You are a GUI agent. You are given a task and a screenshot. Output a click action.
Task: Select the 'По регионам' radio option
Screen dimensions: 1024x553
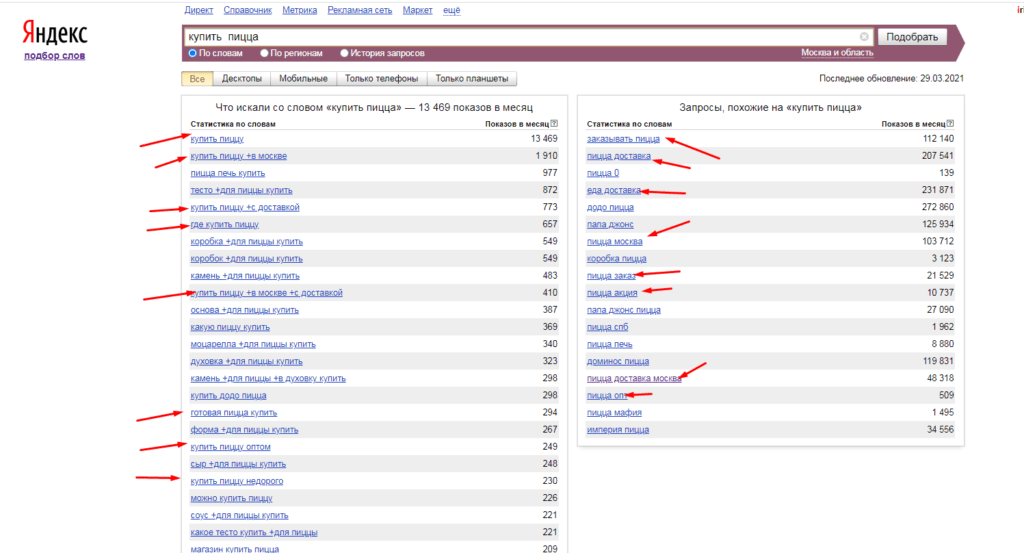[x=264, y=53]
